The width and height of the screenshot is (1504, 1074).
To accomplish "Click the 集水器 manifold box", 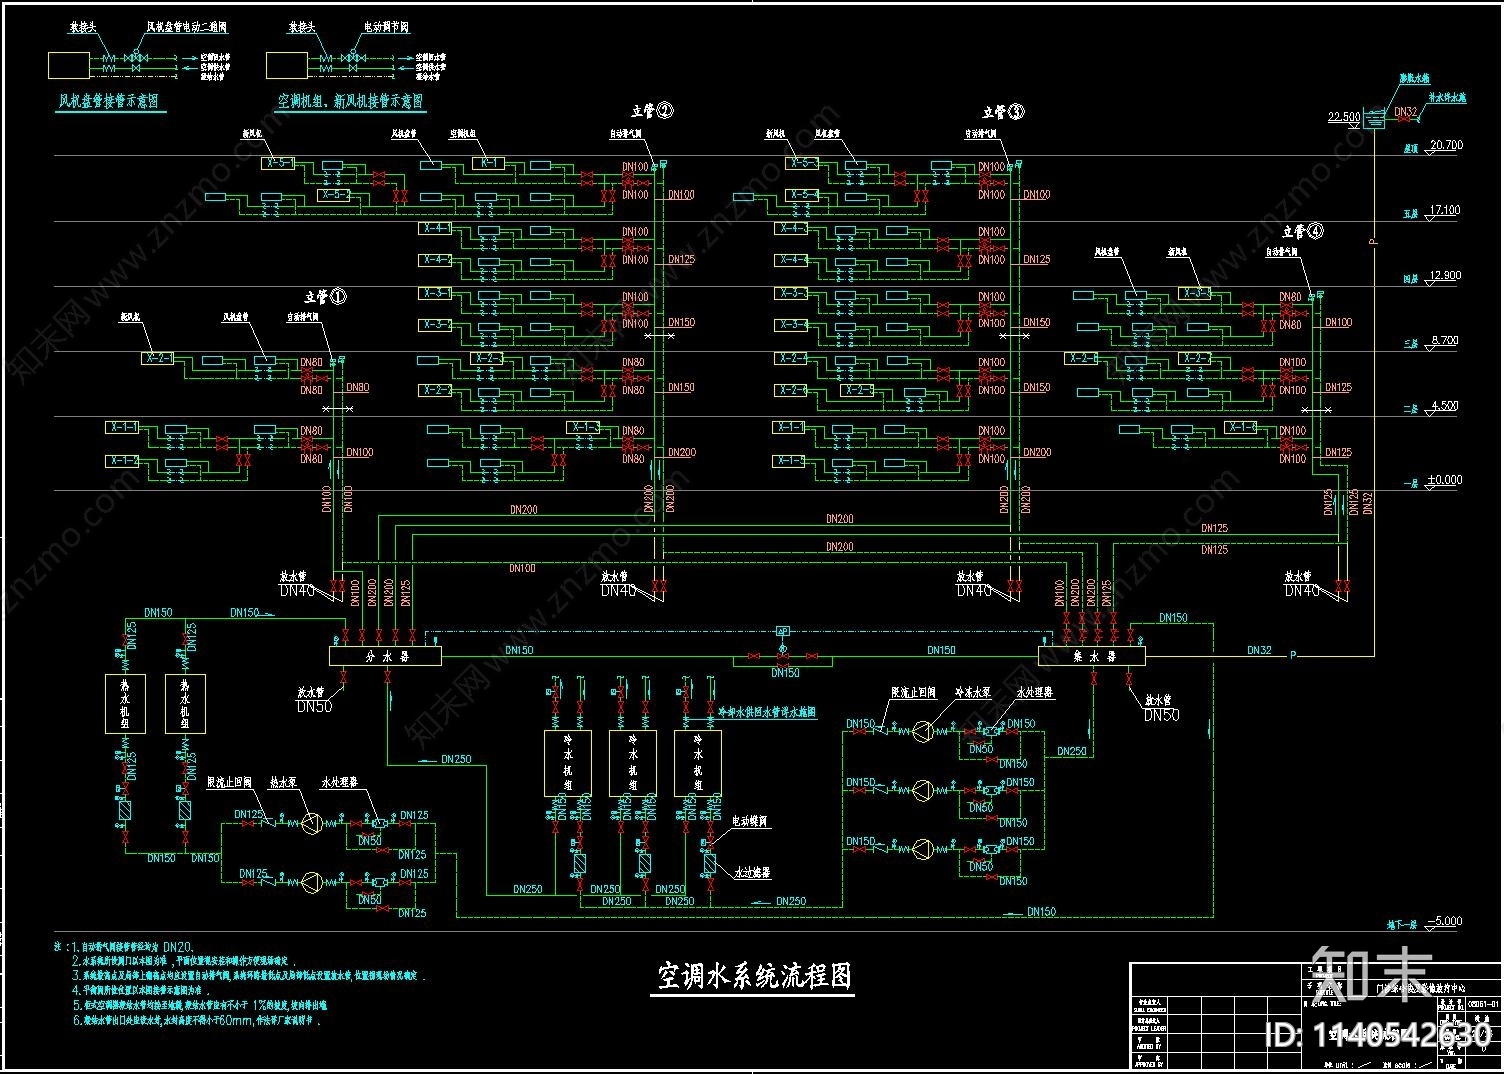I will [x=1092, y=656].
